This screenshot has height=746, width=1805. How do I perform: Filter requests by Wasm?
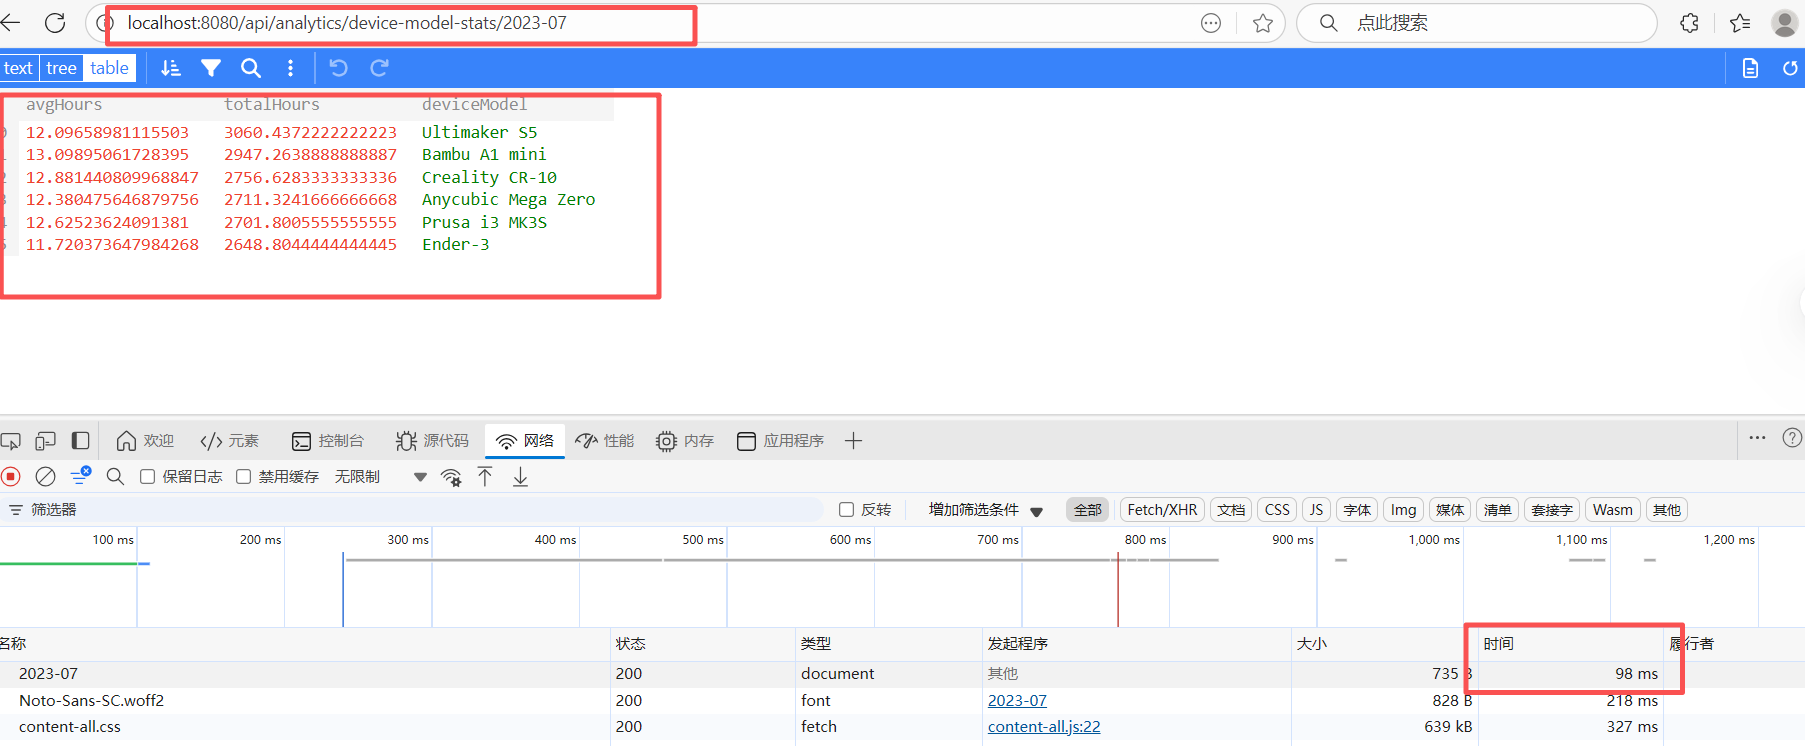point(1612,510)
